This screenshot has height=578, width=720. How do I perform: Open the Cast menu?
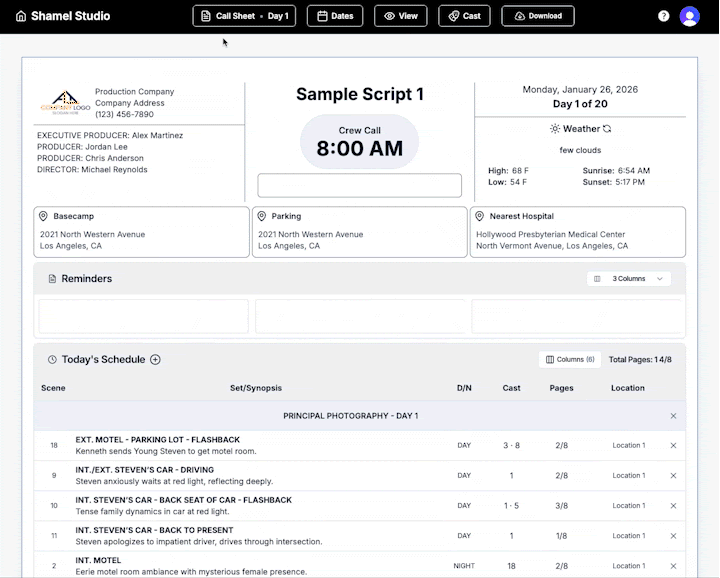[x=464, y=16]
